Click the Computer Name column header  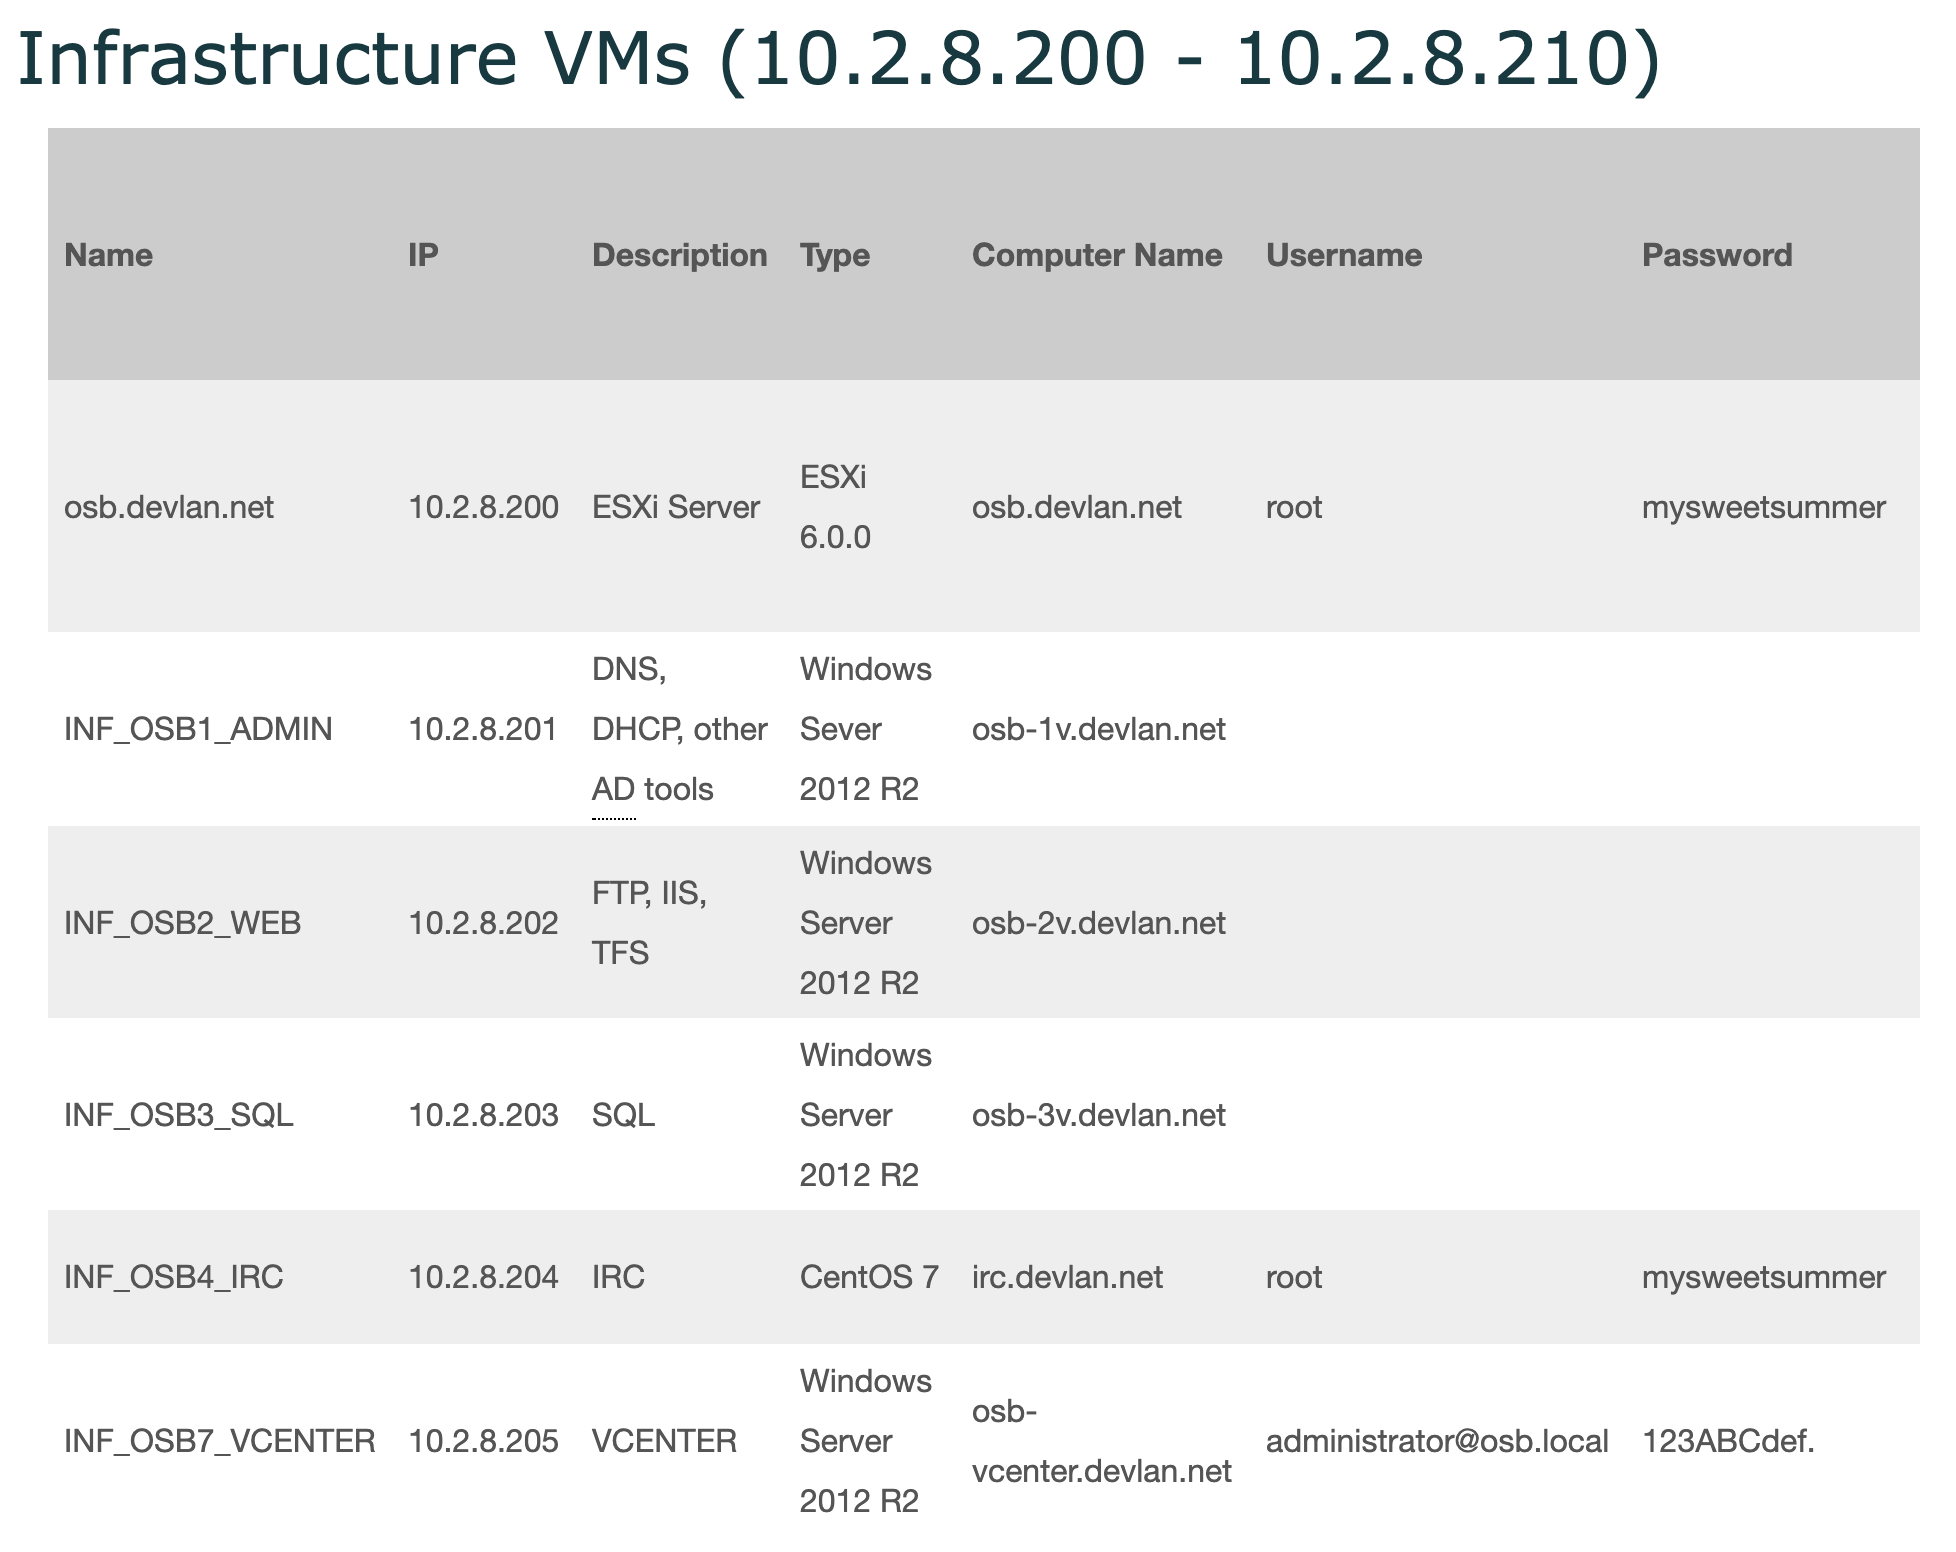1097,255
